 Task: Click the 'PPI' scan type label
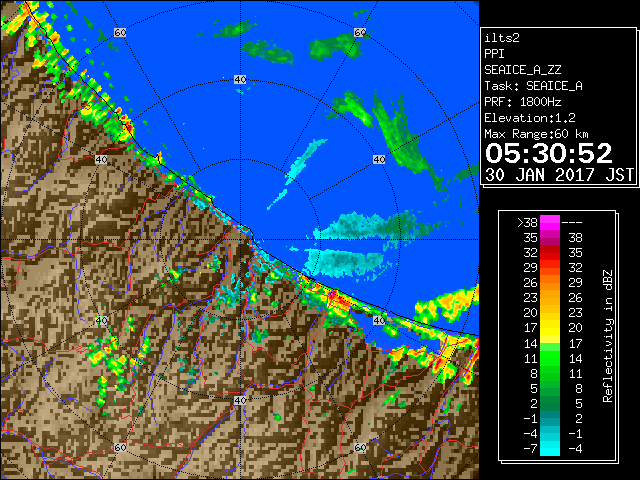coord(494,54)
